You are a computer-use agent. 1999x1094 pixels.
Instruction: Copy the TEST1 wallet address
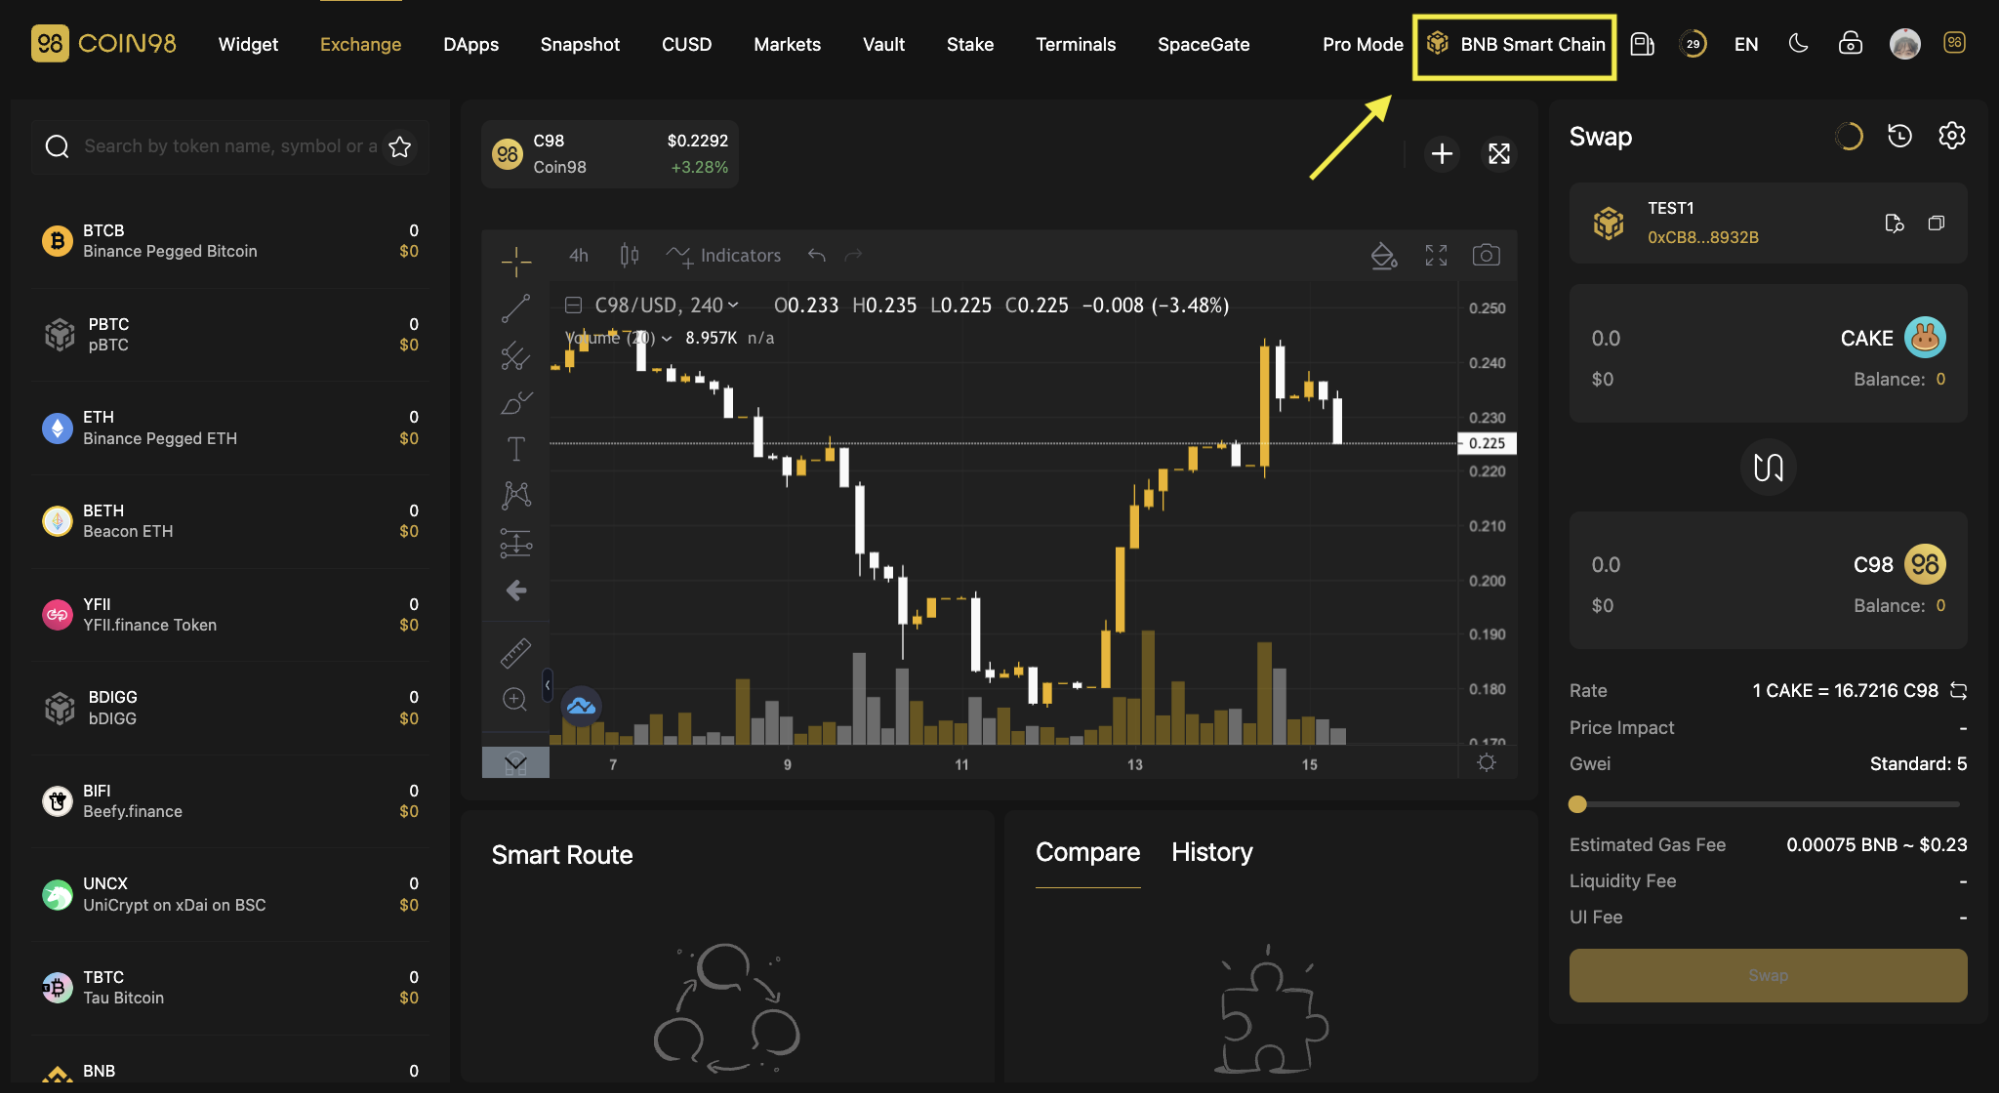click(x=1936, y=223)
